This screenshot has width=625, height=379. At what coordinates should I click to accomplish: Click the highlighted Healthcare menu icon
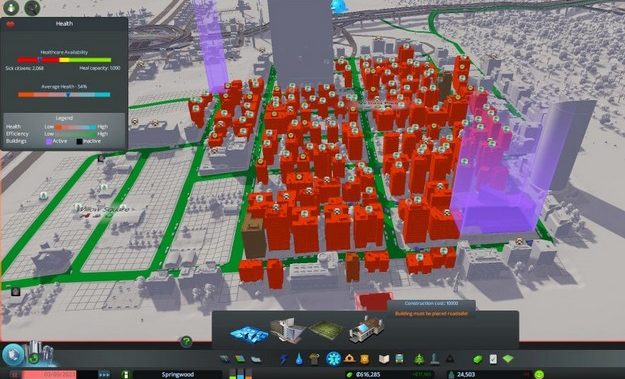click(333, 359)
